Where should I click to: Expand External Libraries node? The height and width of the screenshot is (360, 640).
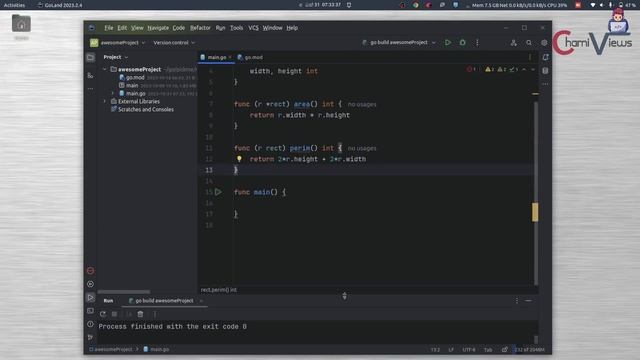click(x=105, y=101)
